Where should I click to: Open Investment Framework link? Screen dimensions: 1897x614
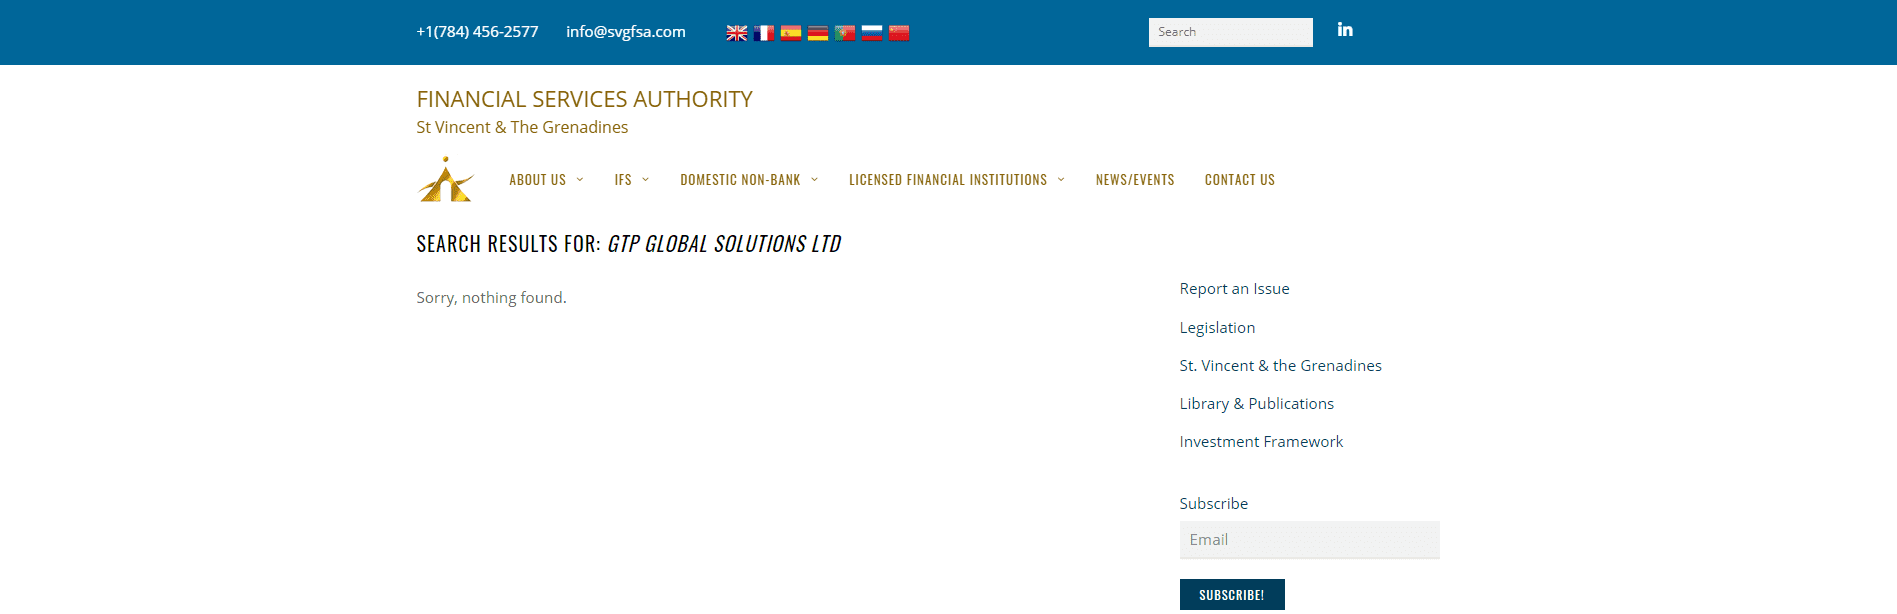point(1261,442)
